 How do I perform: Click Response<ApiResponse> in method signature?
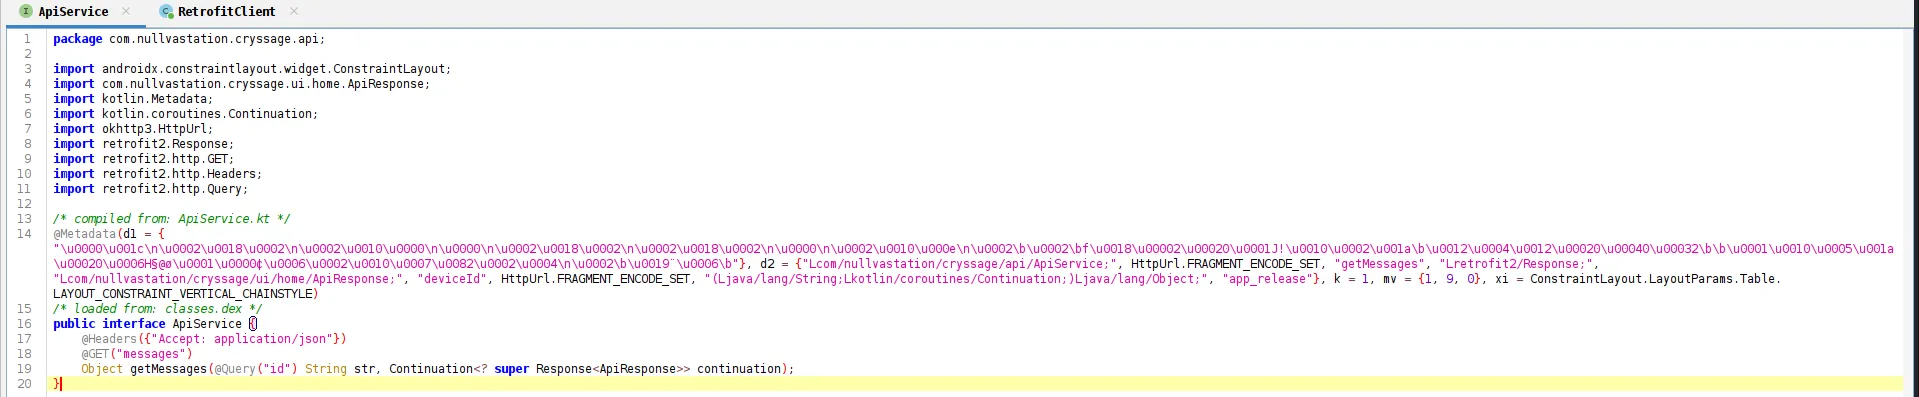coord(609,369)
